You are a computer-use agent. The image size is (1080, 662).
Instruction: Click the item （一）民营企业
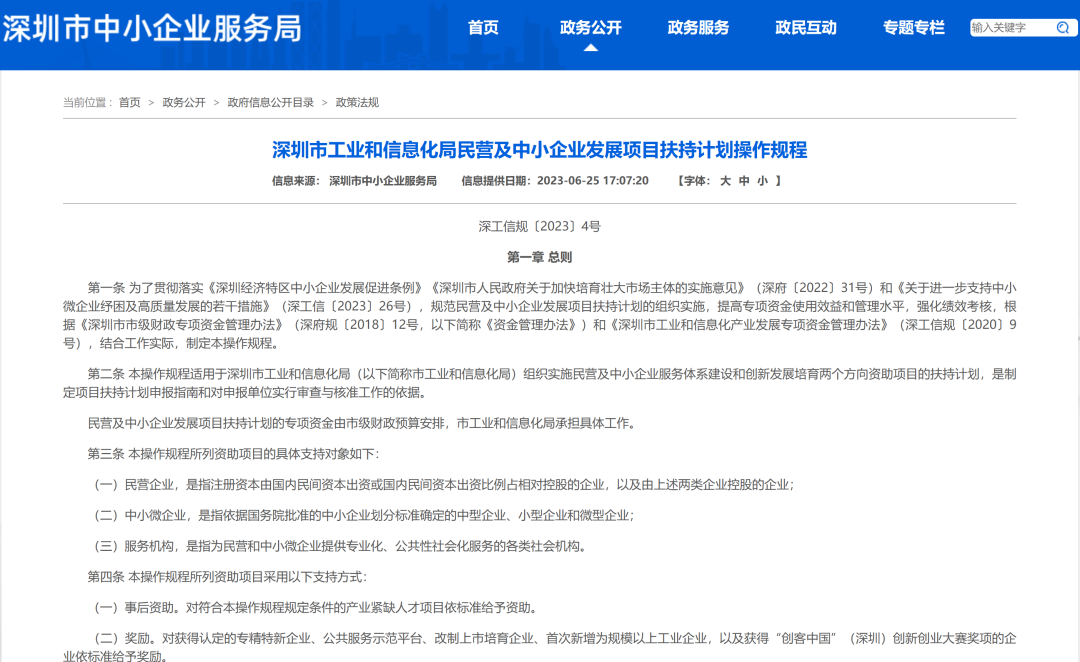444,485
